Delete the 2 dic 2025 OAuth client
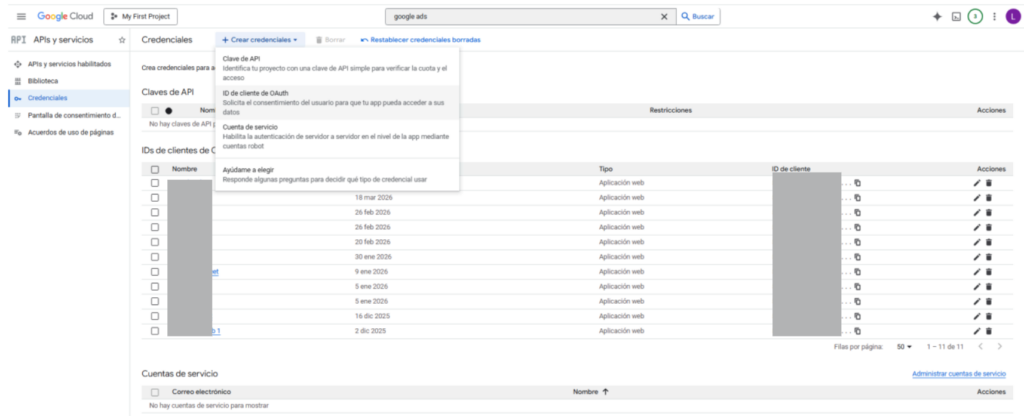 [989, 330]
